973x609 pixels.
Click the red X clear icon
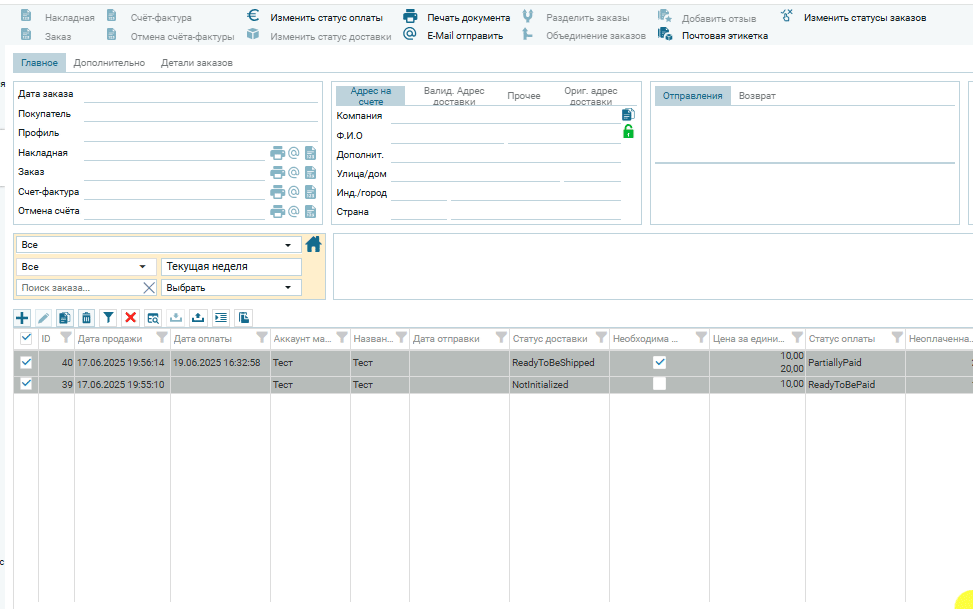click(130, 317)
